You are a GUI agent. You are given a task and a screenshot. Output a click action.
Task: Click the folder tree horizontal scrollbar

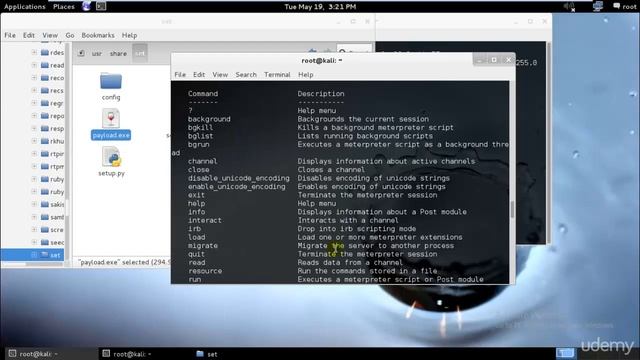[44, 264]
